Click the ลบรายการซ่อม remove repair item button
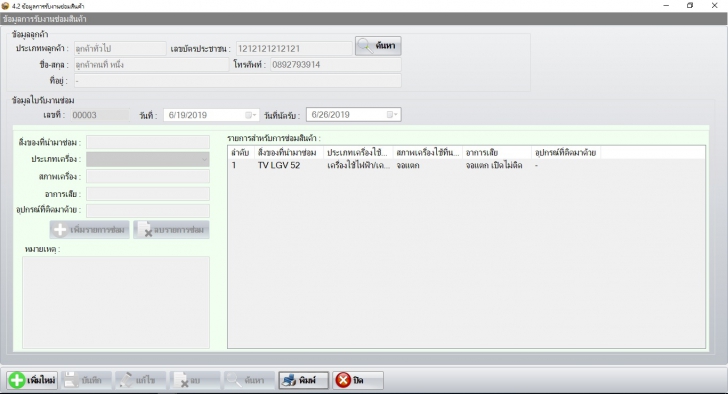 [x=171, y=230]
